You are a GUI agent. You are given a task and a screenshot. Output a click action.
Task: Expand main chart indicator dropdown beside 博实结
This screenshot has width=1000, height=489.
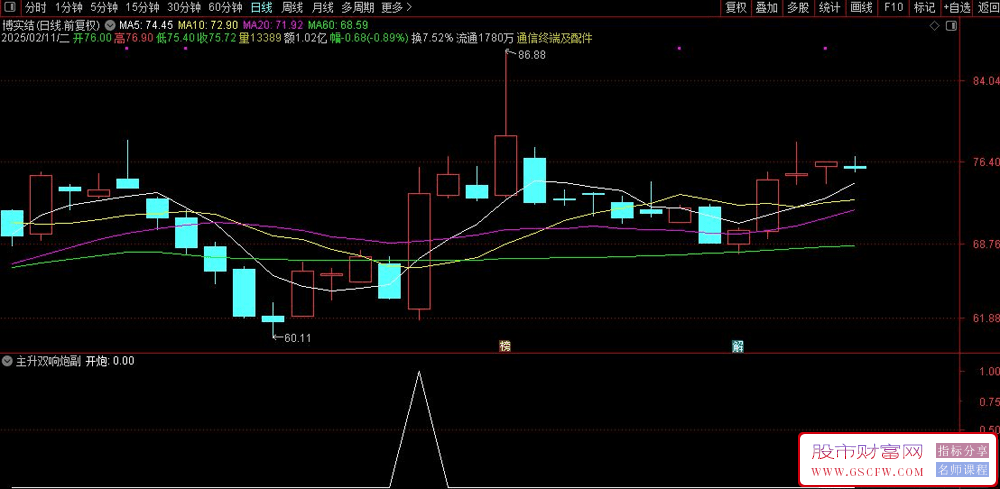[109, 24]
